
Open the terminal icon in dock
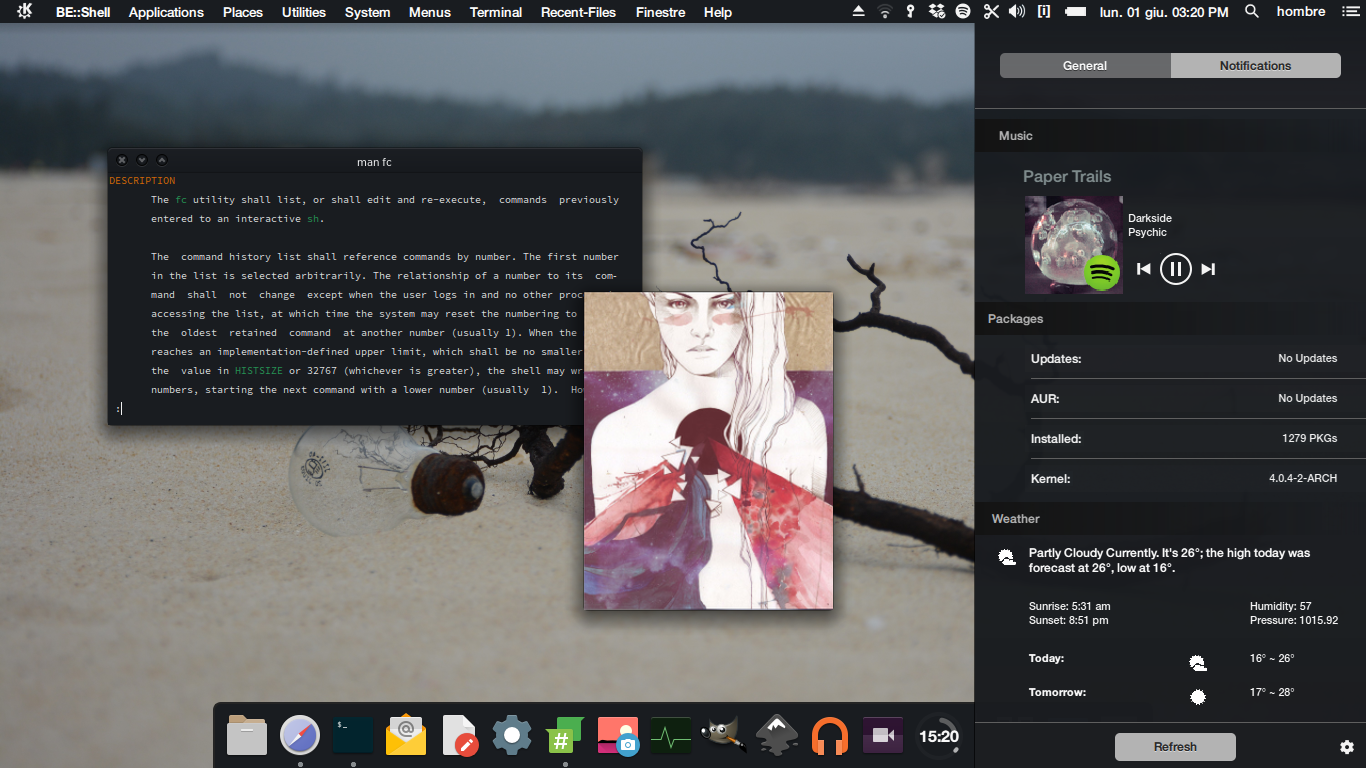pos(353,735)
